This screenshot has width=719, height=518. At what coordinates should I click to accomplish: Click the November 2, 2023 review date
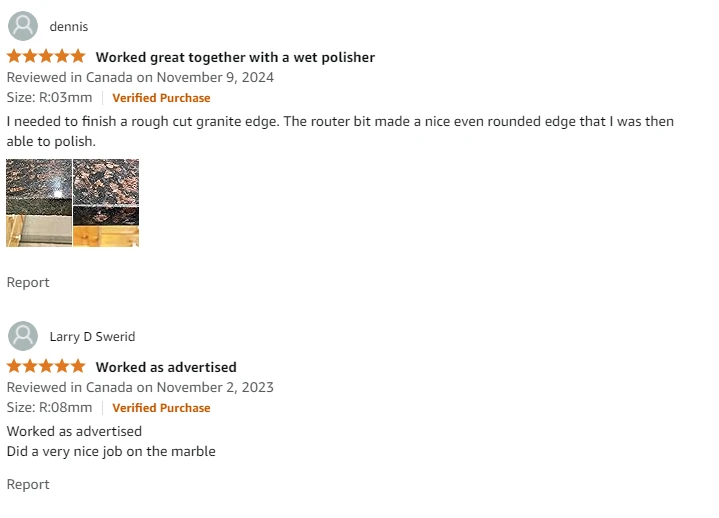[215, 387]
